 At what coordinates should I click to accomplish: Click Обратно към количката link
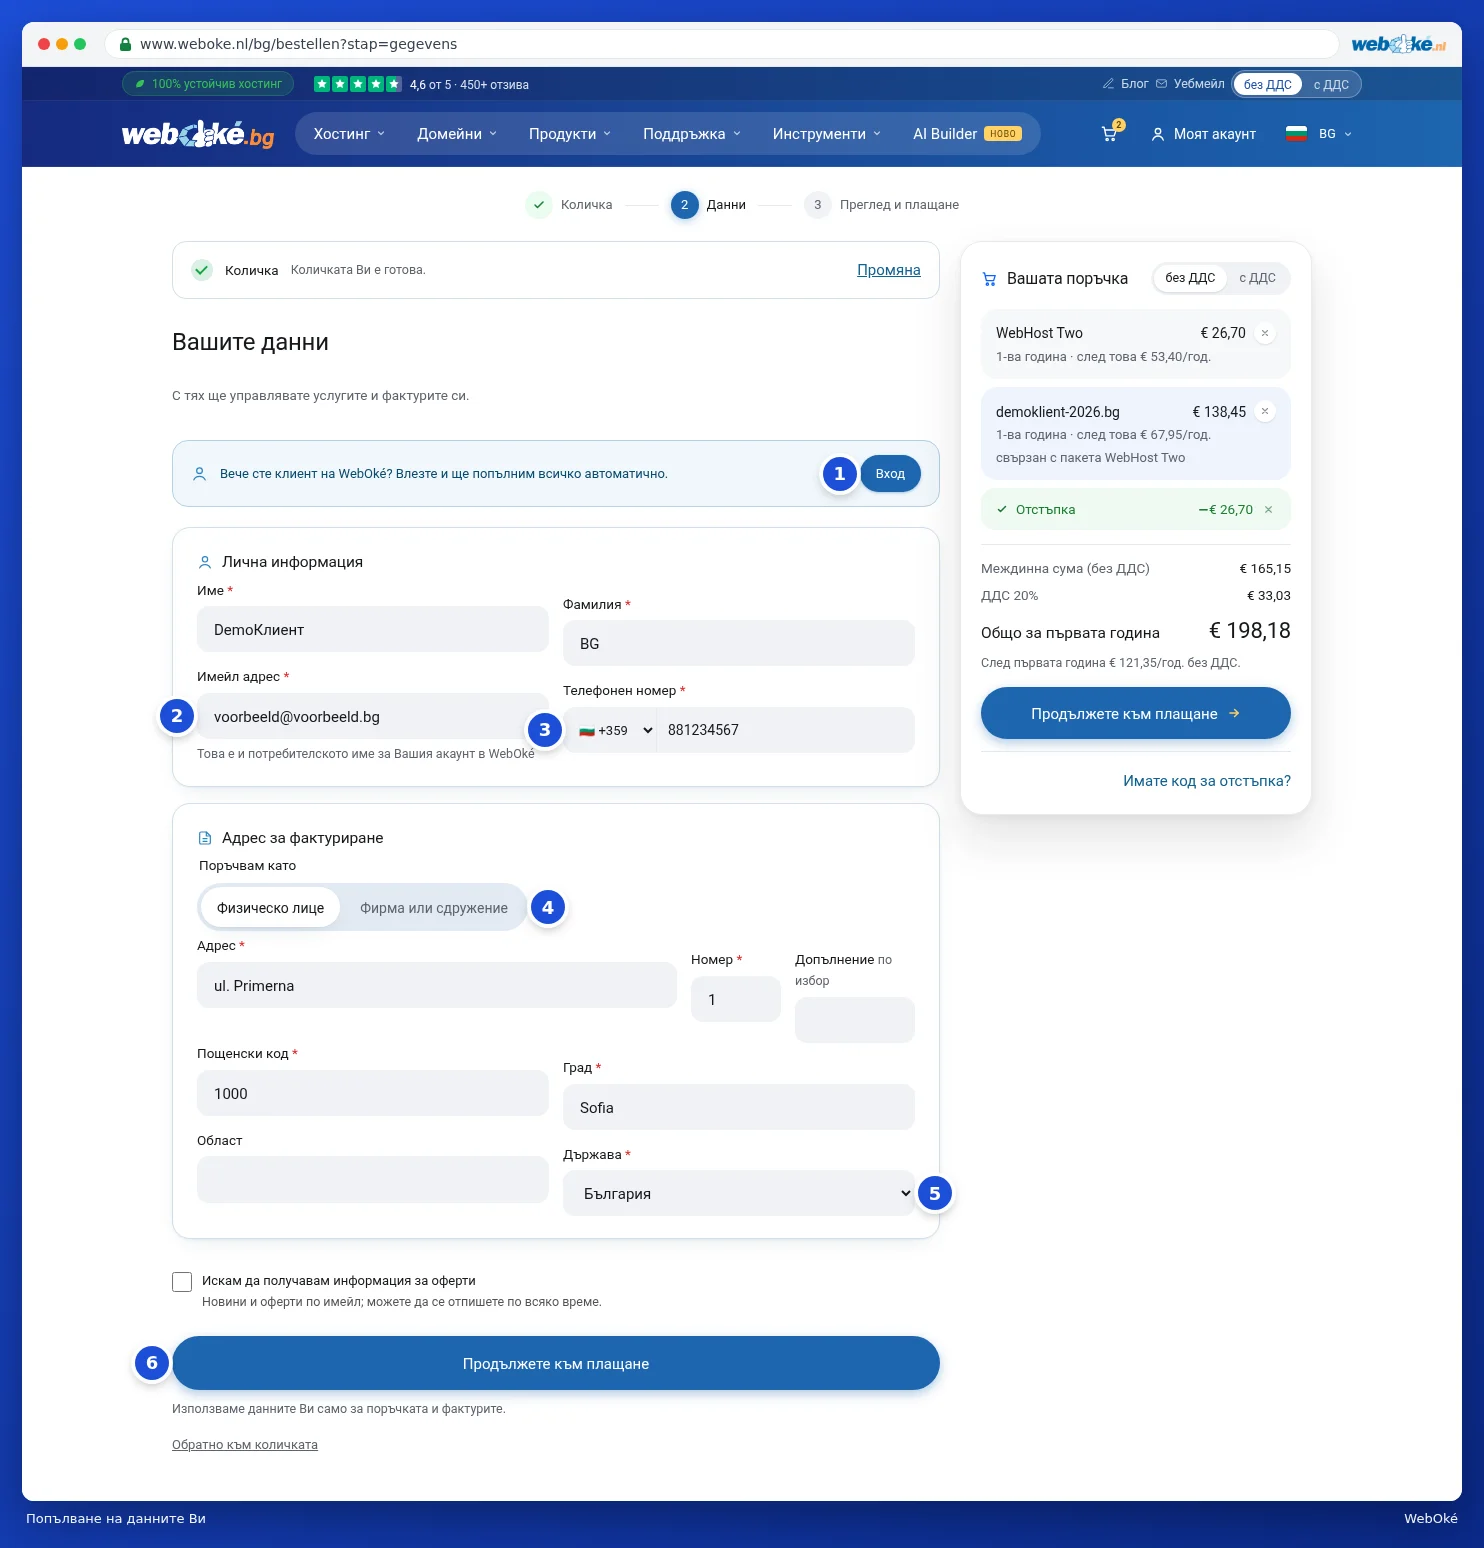click(245, 1445)
